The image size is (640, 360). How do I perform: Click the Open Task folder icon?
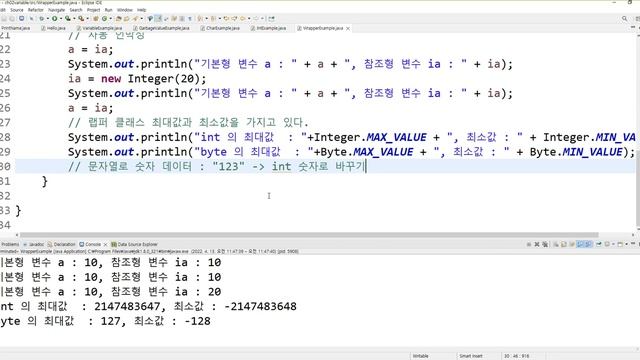[126, 18]
